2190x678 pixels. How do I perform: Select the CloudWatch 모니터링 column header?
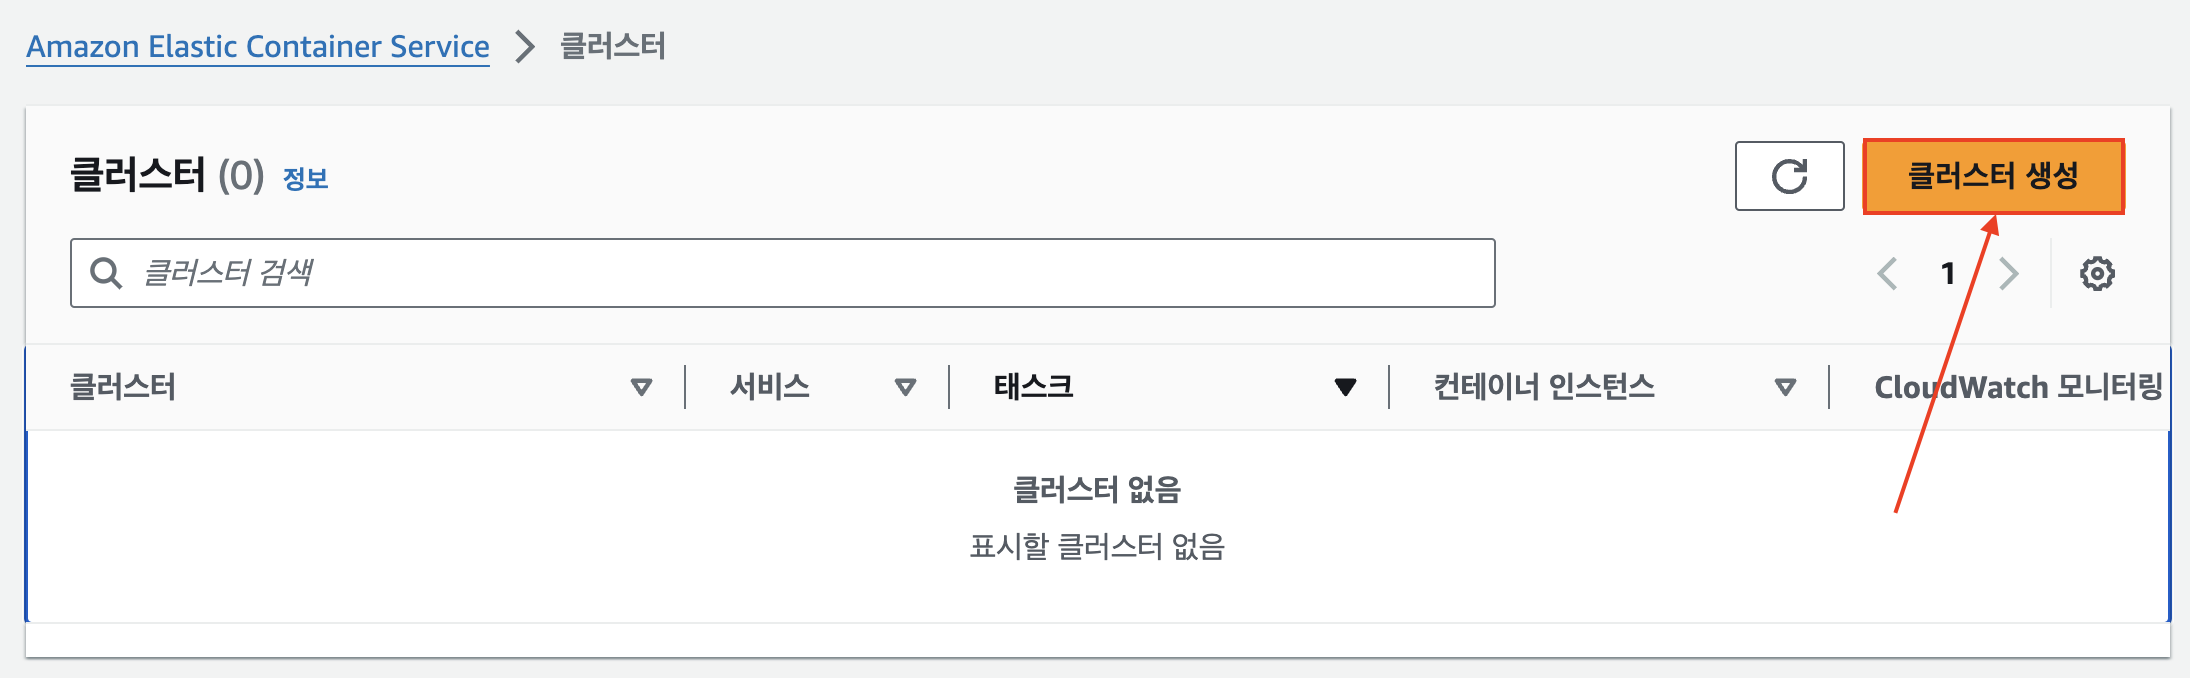[x=2016, y=387]
